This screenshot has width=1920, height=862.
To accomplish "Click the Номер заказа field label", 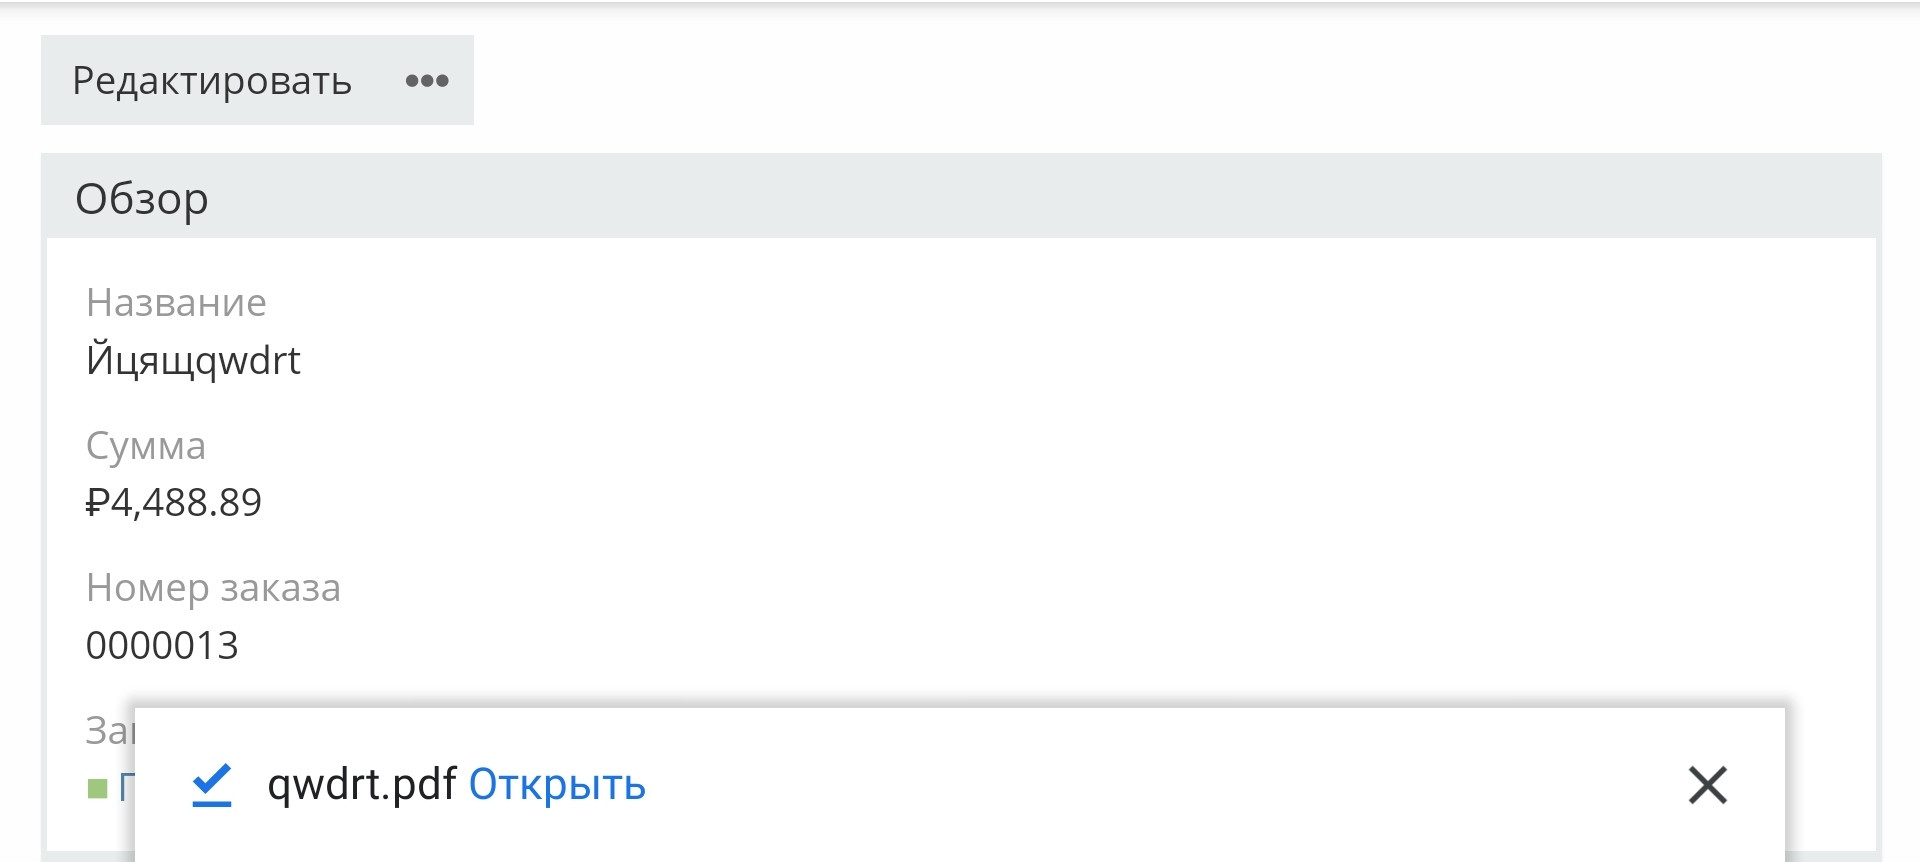I will click(x=213, y=588).
